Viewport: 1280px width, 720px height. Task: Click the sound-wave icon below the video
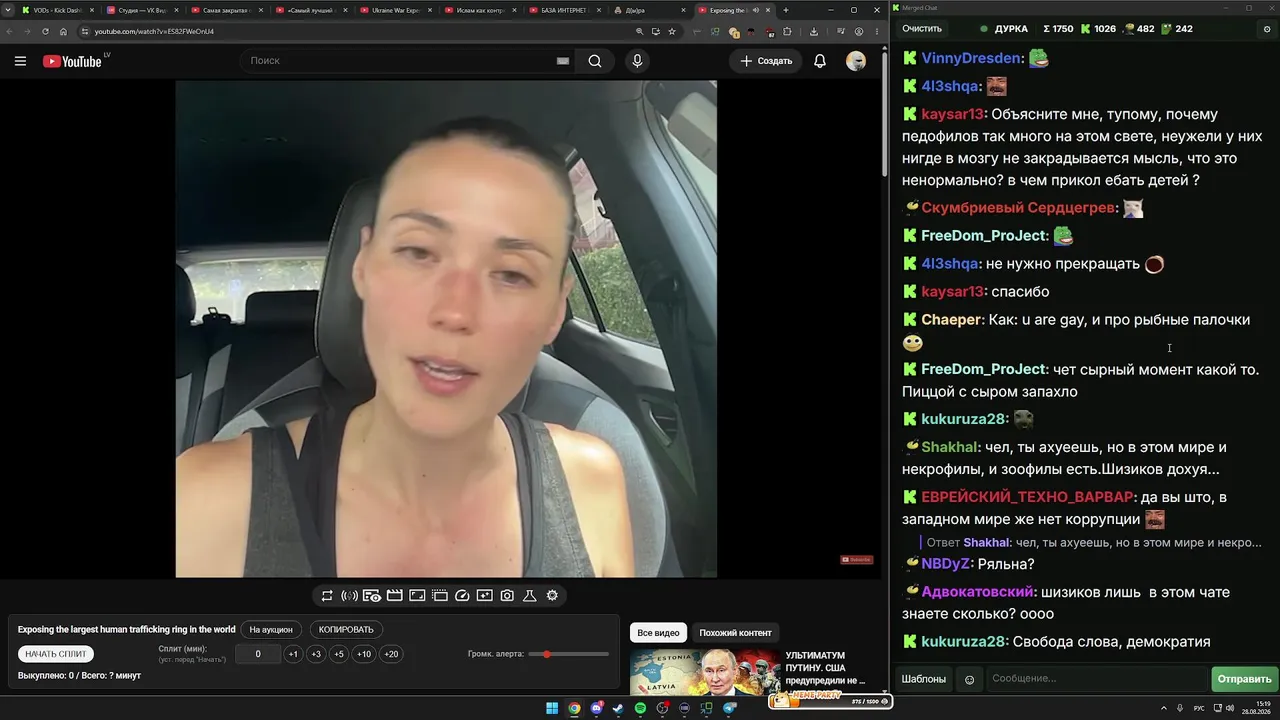click(x=349, y=596)
